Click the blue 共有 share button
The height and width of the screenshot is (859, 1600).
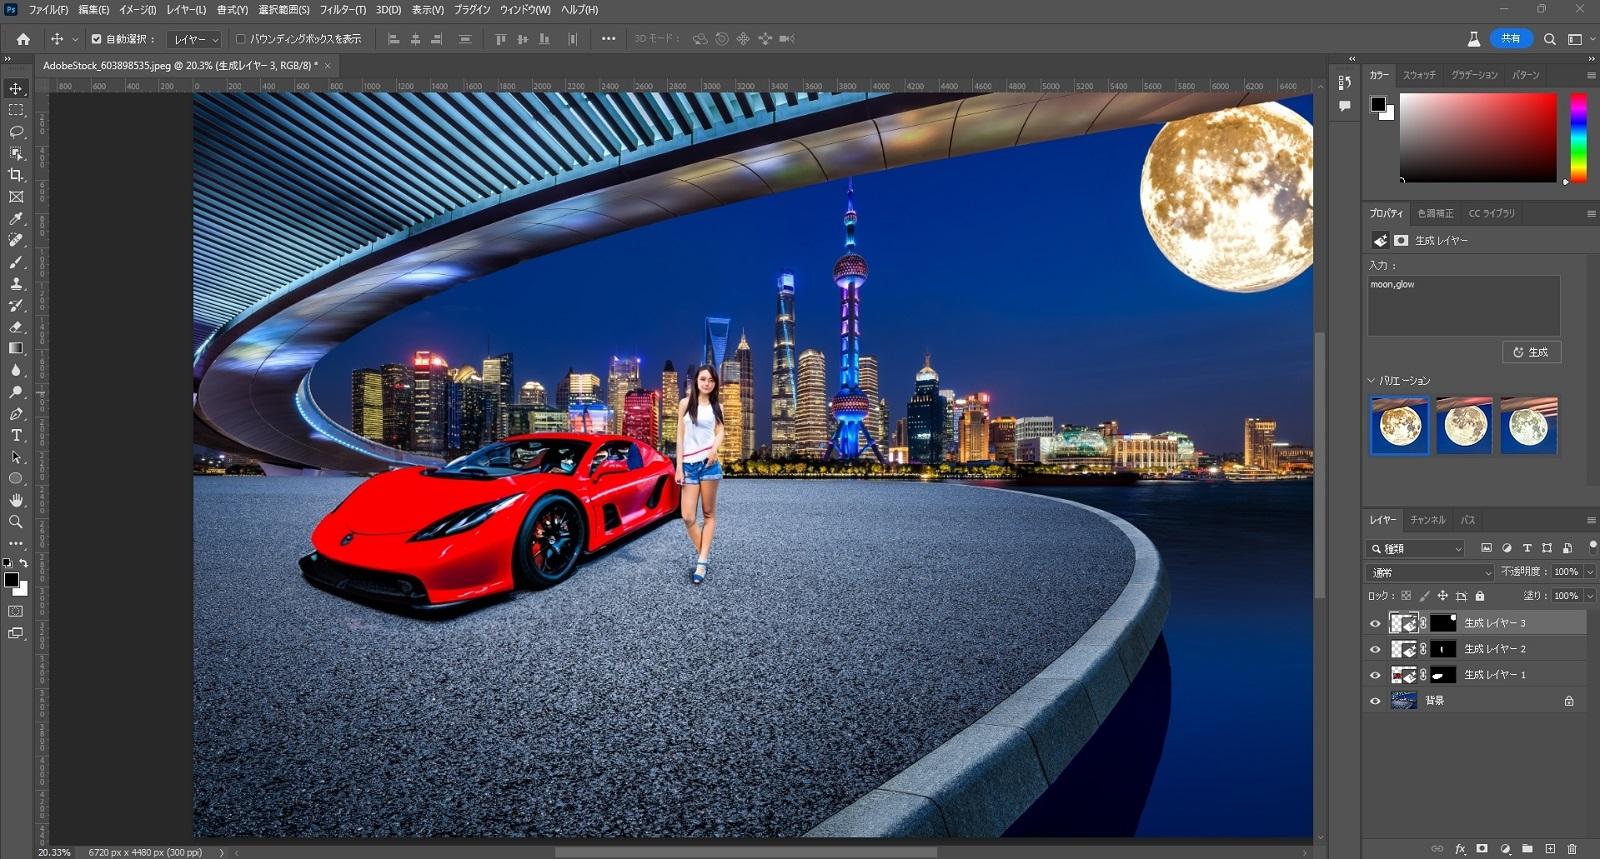click(1510, 39)
